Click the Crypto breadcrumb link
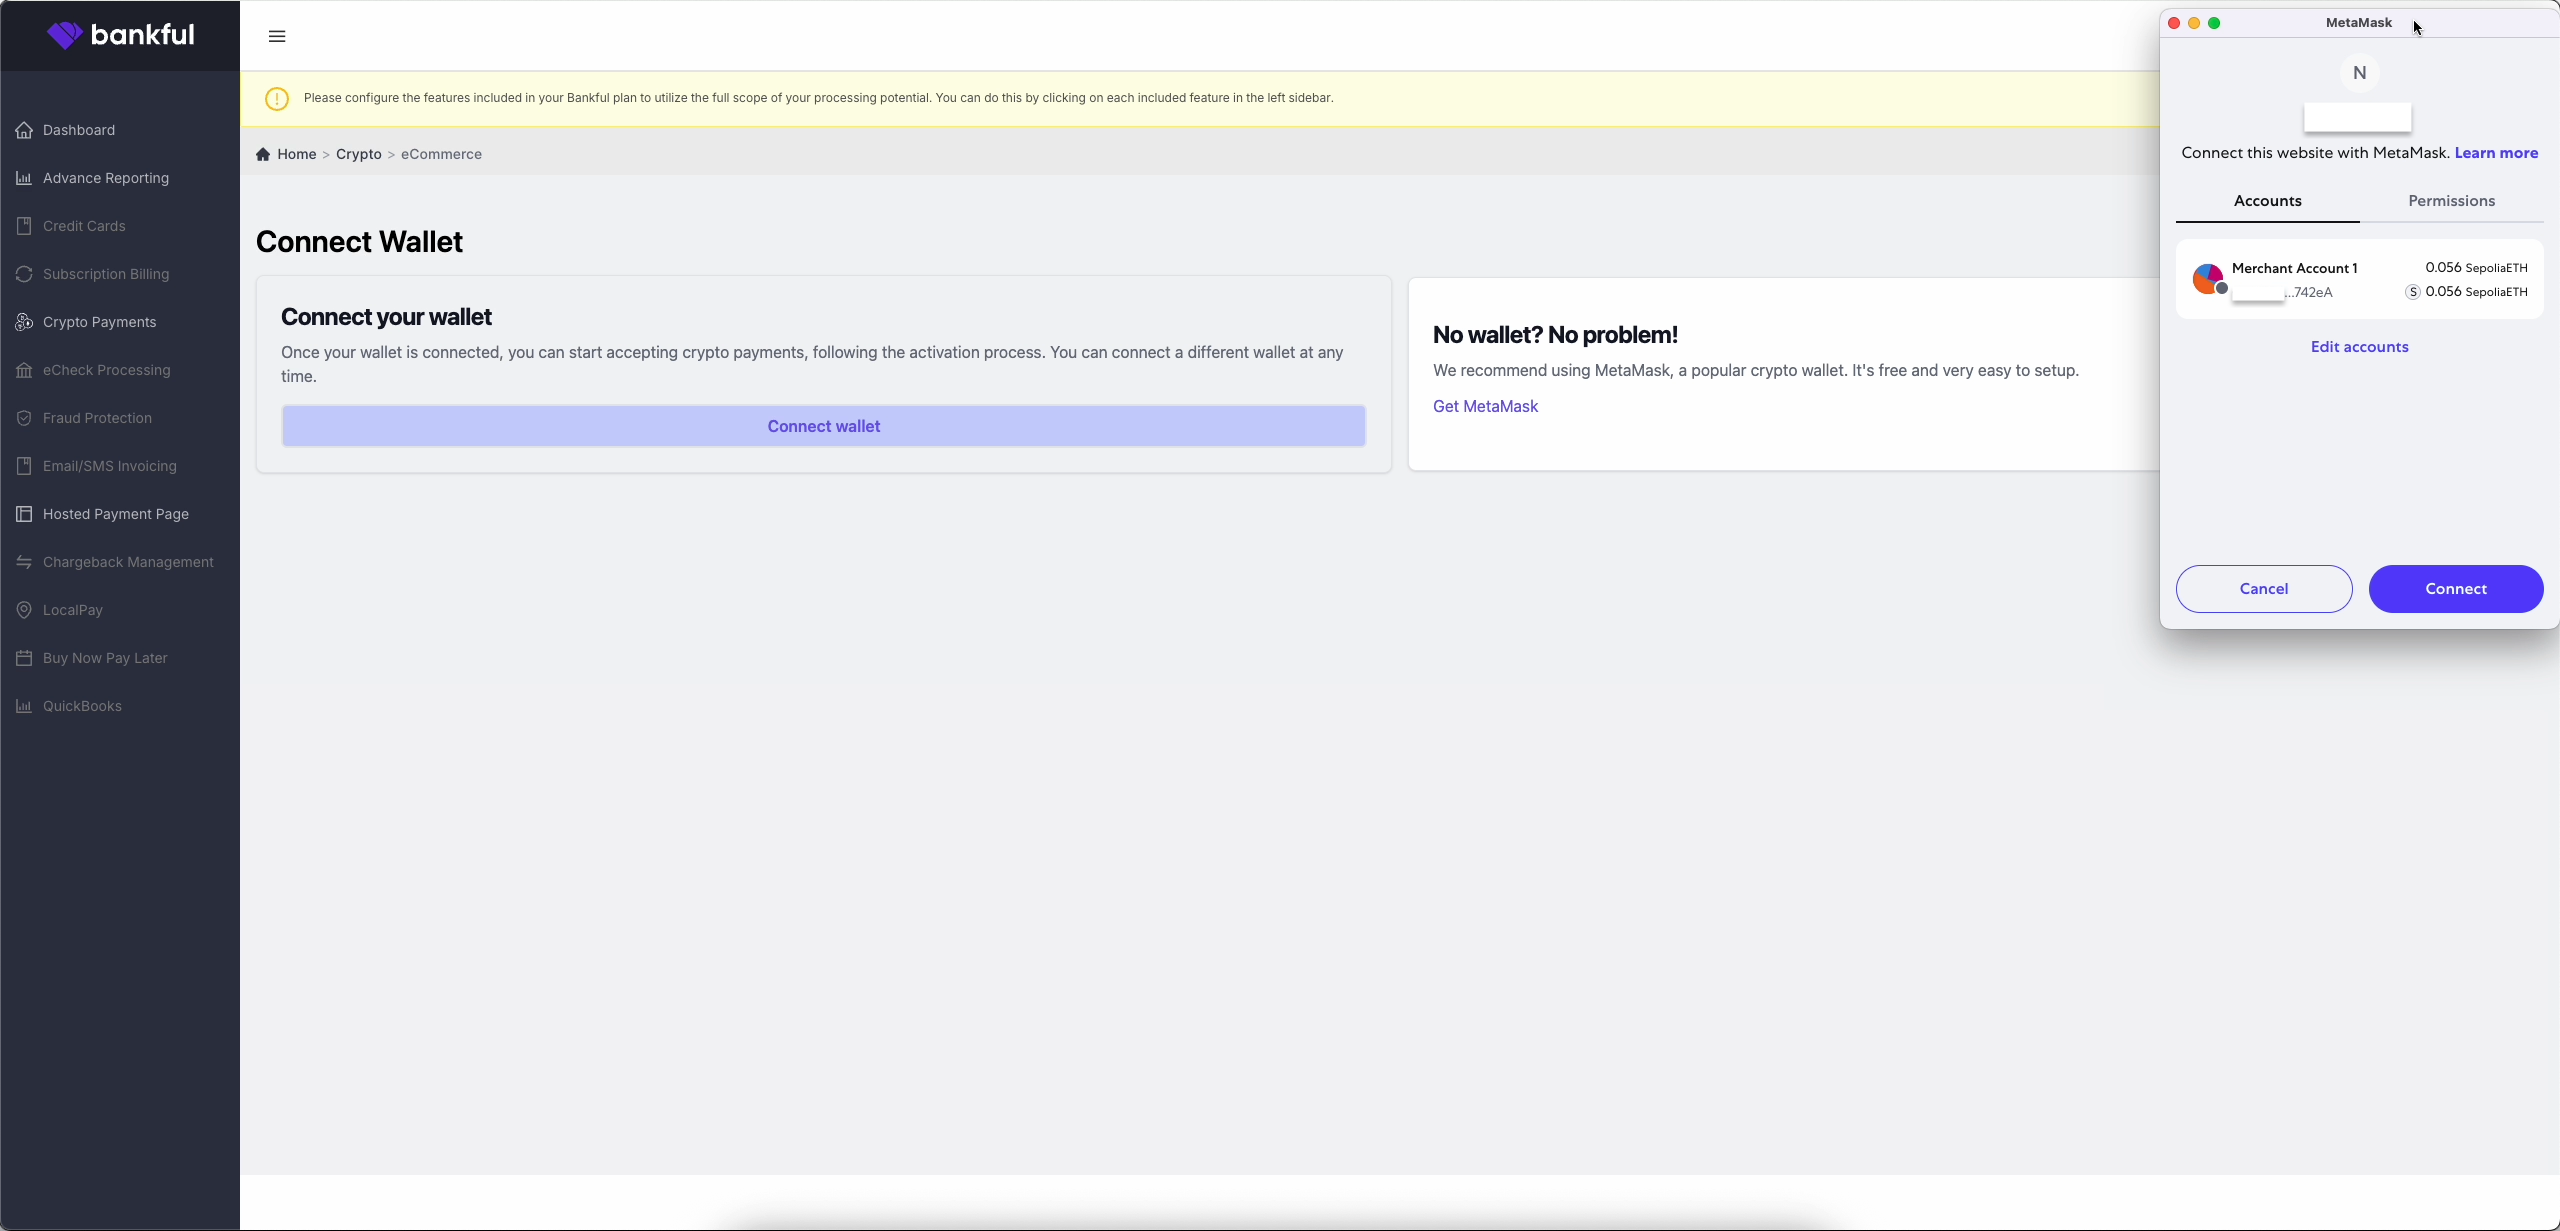Viewport: 2560px width, 1231px height. pyautogui.click(x=359, y=154)
